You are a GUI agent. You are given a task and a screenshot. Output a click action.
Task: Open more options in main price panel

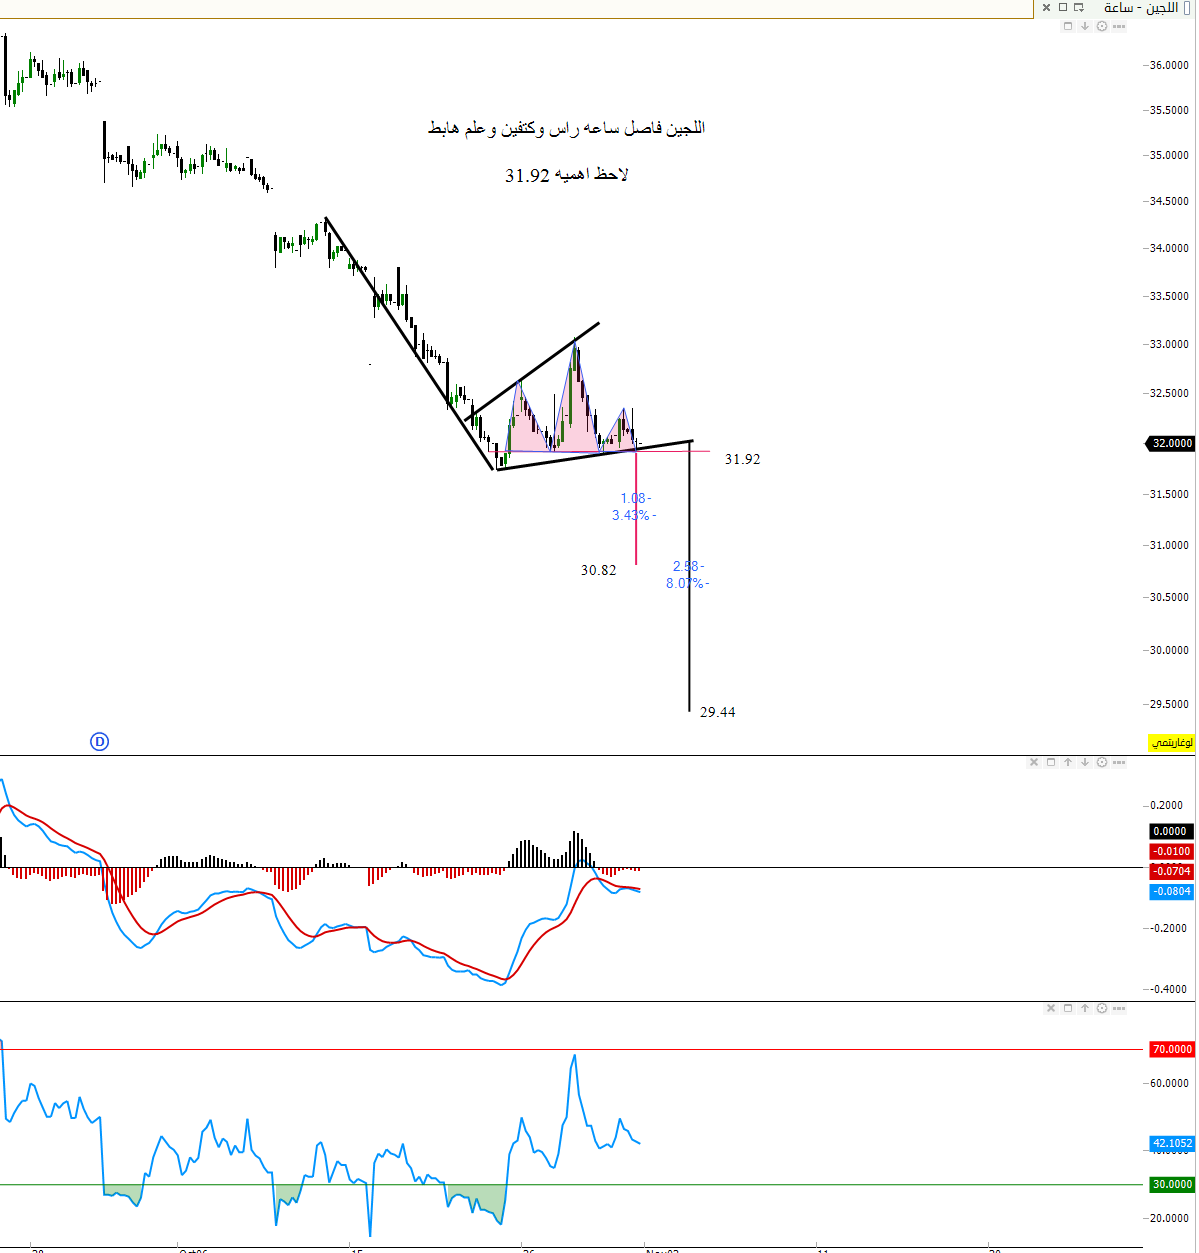(x=1119, y=26)
